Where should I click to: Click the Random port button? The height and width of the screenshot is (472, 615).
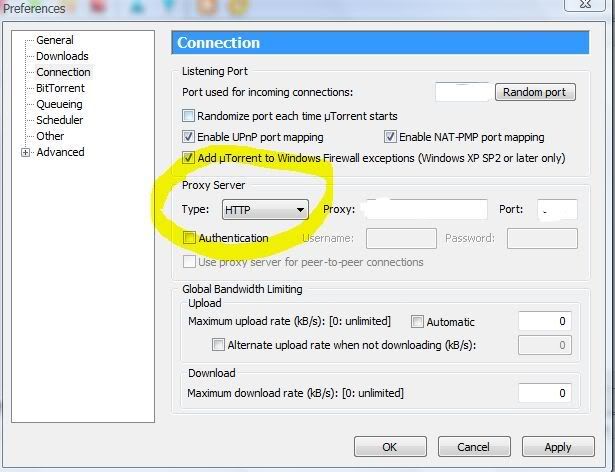point(535,92)
